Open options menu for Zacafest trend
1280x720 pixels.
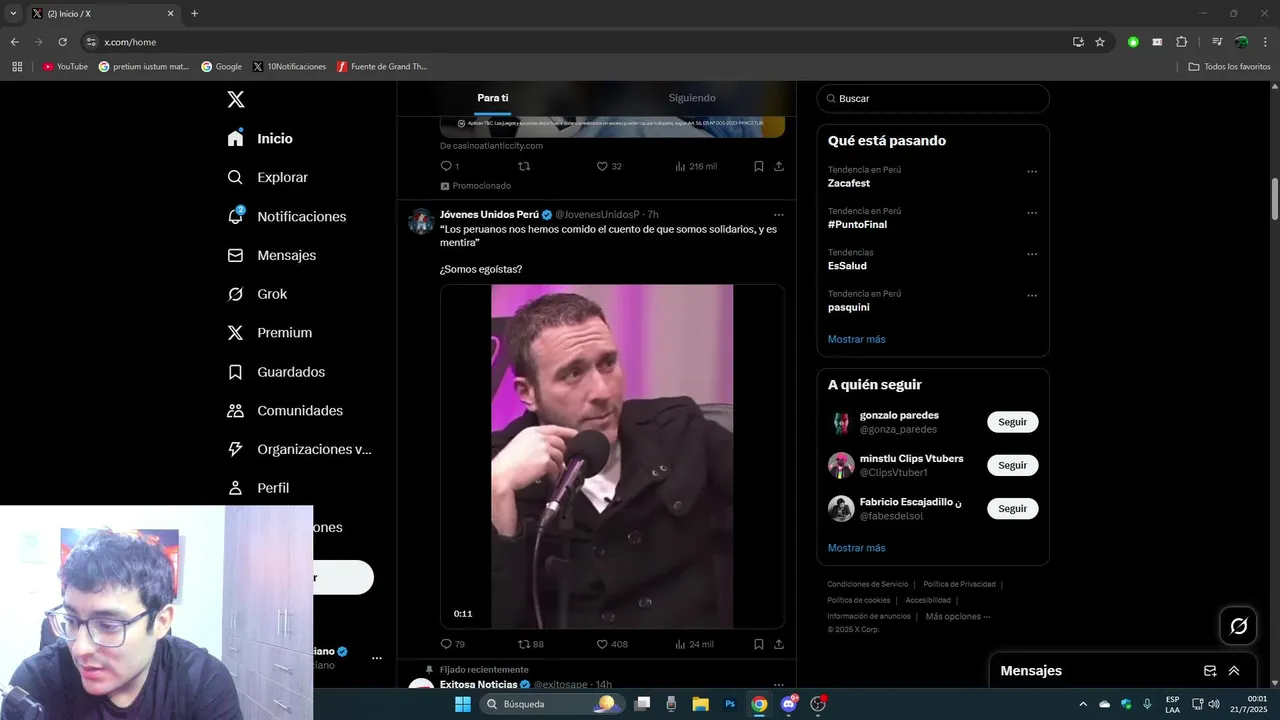pyautogui.click(x=1032, y=172)
